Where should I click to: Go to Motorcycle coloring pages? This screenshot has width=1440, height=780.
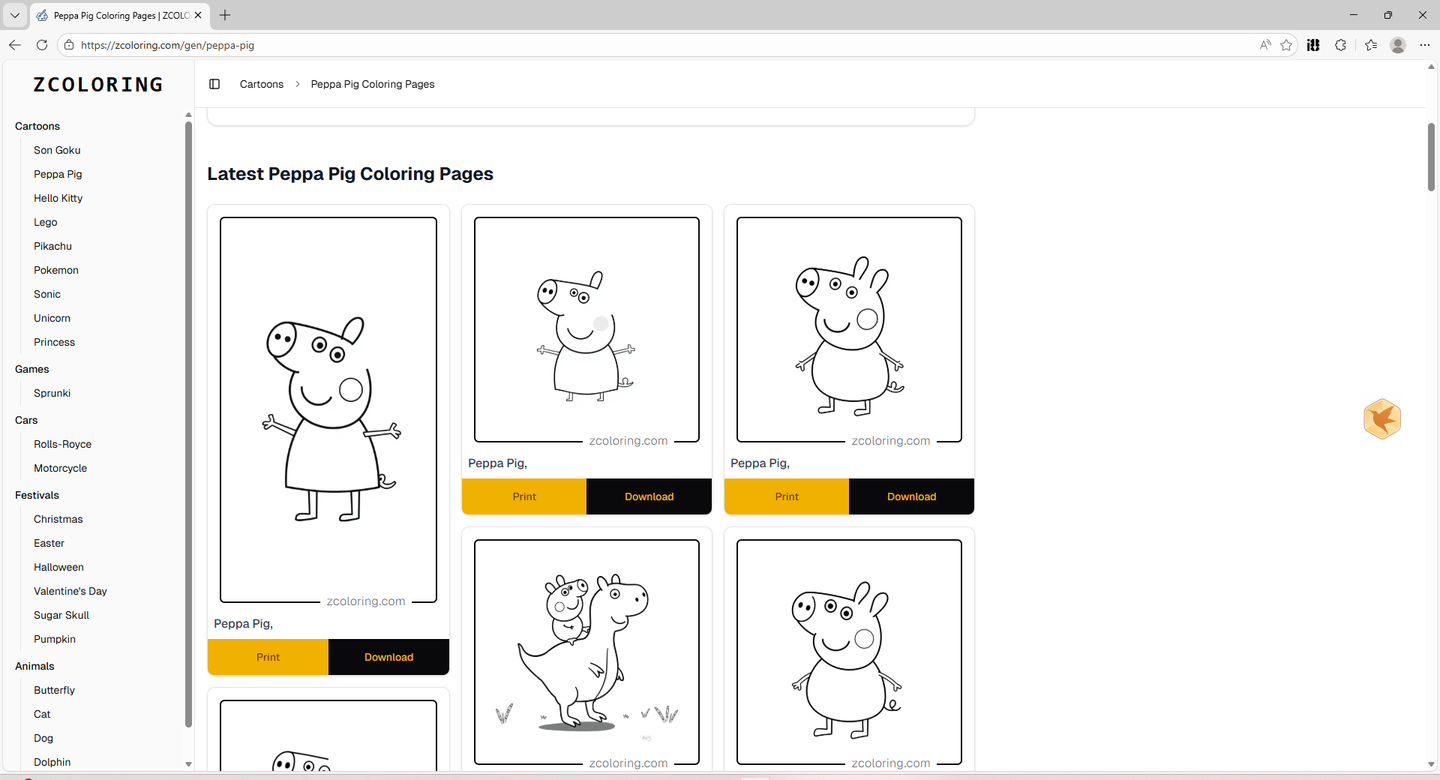60,468
